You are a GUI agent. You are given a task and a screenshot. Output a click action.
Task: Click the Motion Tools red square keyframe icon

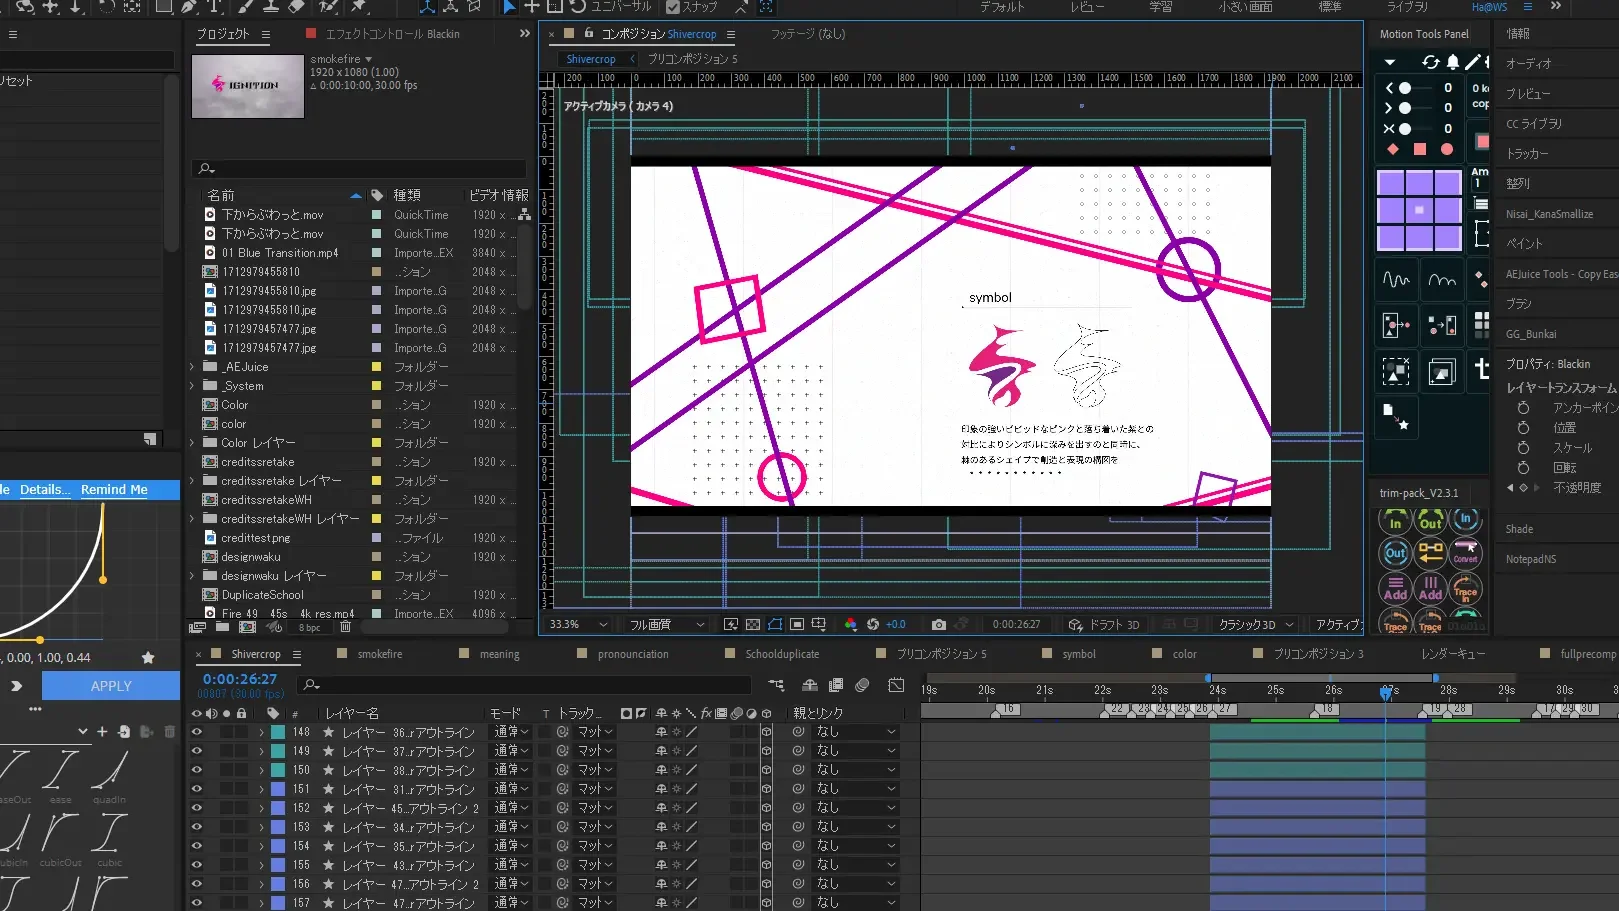click(1420, 149)
